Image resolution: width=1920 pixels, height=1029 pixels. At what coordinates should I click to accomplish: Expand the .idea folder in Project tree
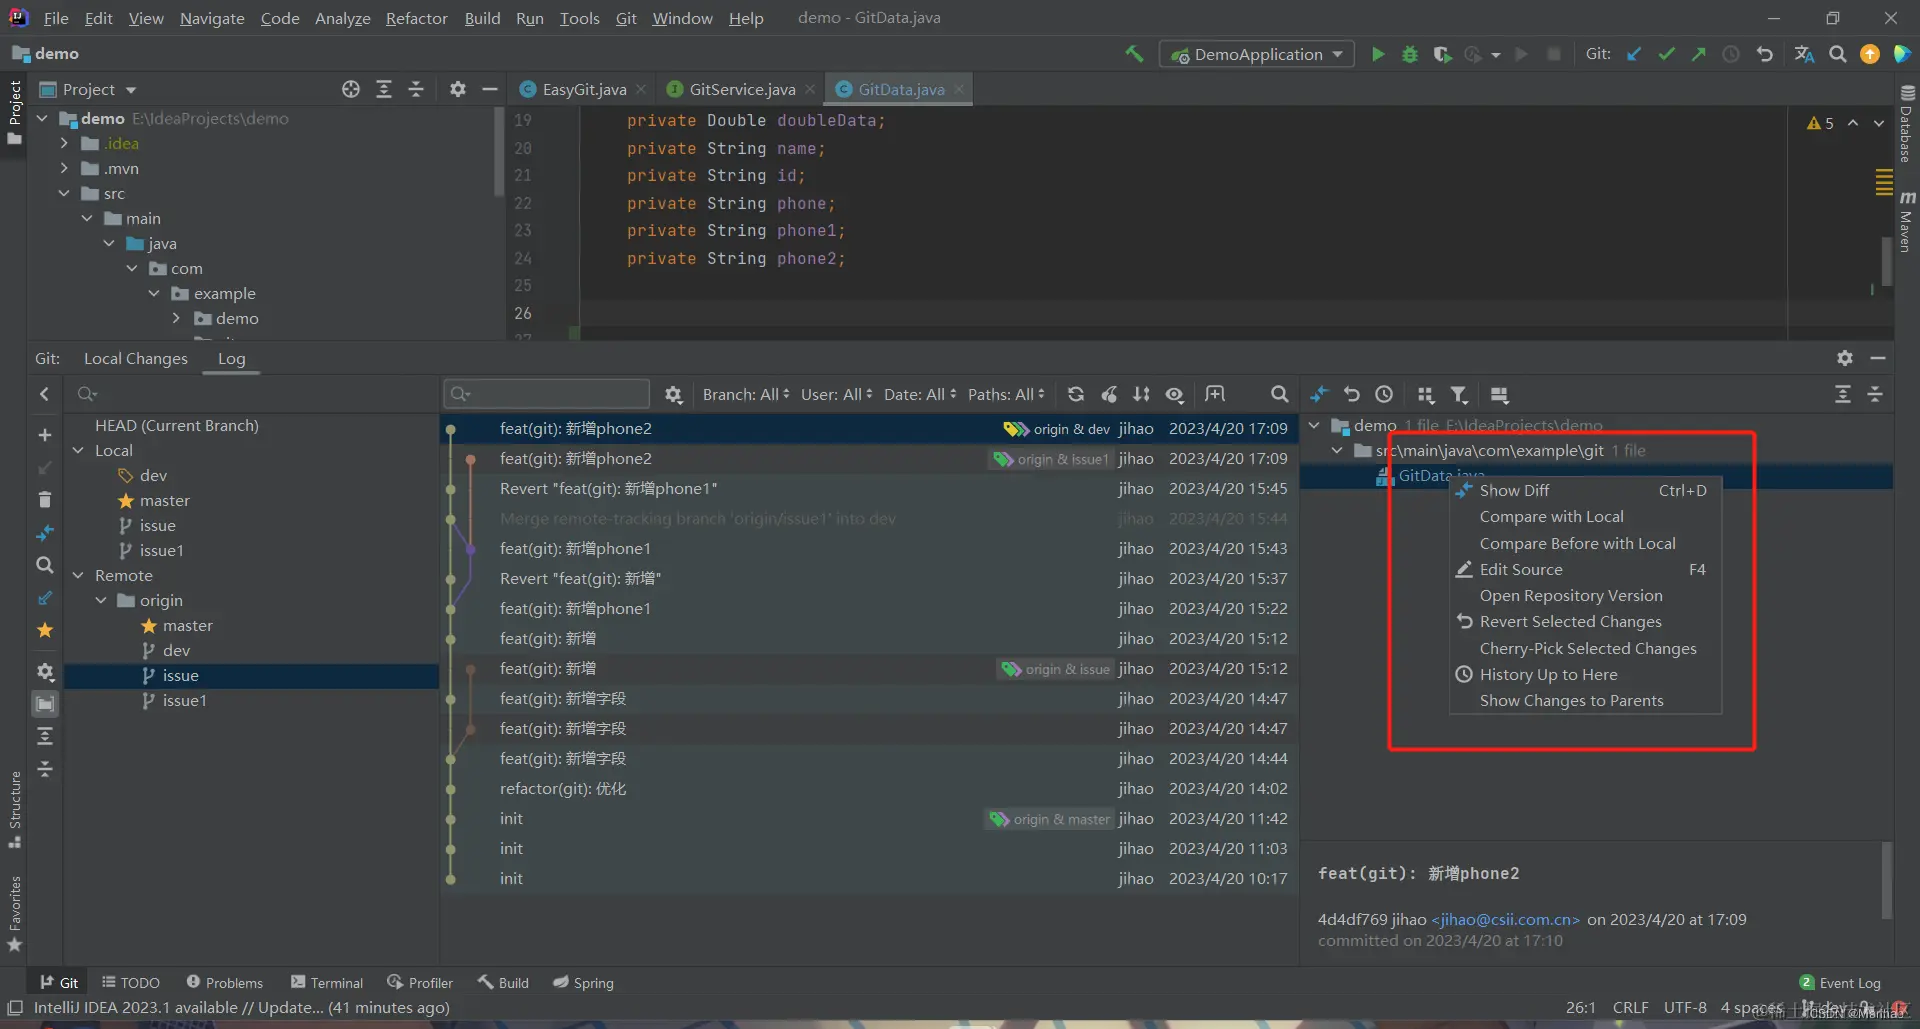[64, 143]
